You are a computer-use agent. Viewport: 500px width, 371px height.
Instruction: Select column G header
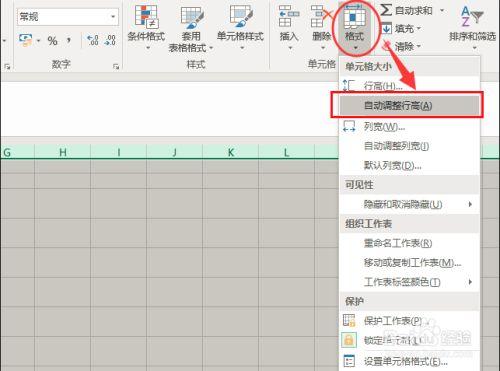pyautogui.click(x=17, y=152)
